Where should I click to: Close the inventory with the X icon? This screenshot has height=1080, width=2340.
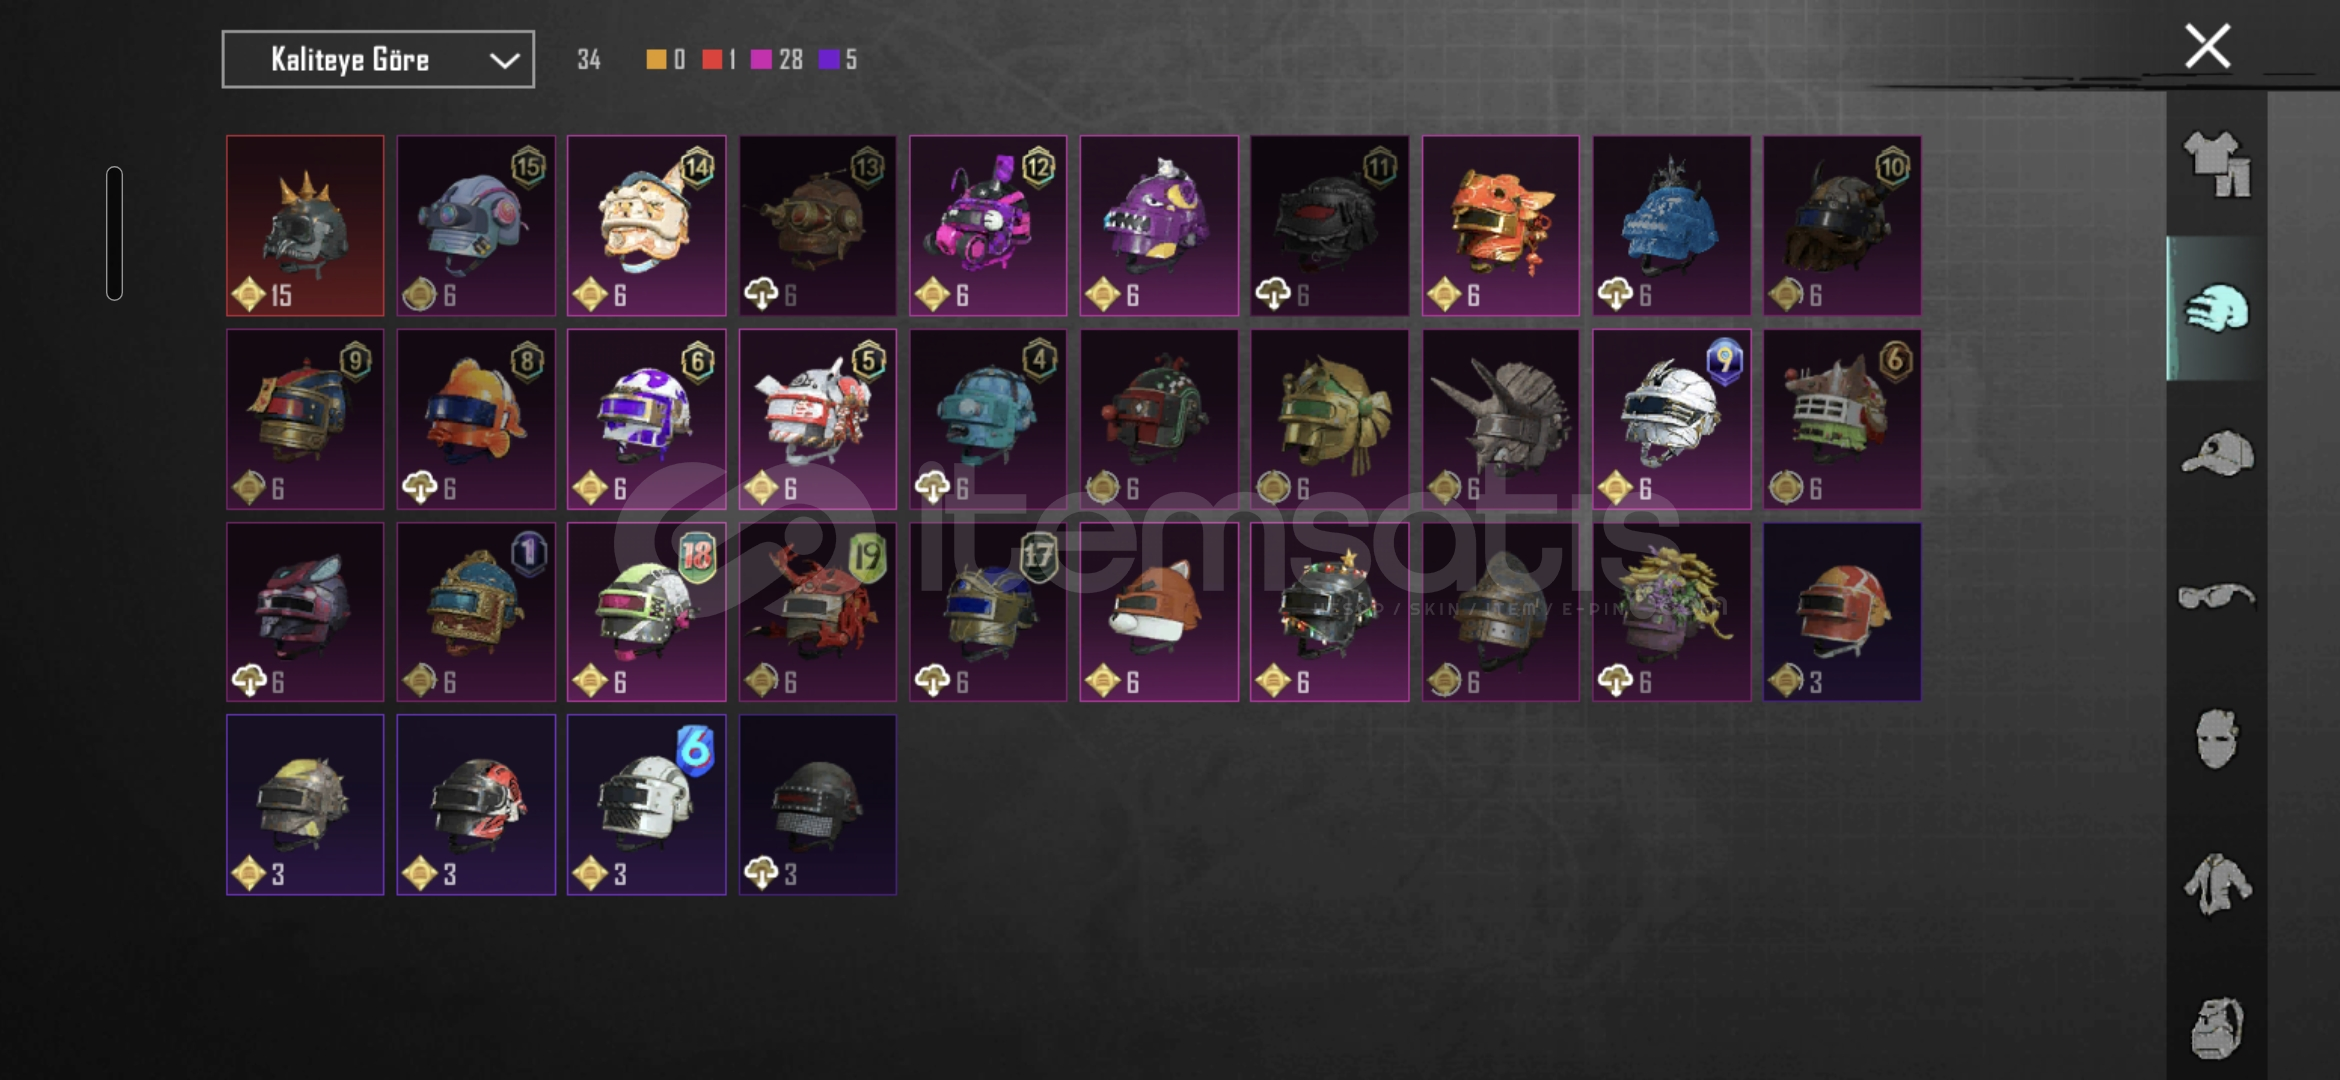point(2207,46)
